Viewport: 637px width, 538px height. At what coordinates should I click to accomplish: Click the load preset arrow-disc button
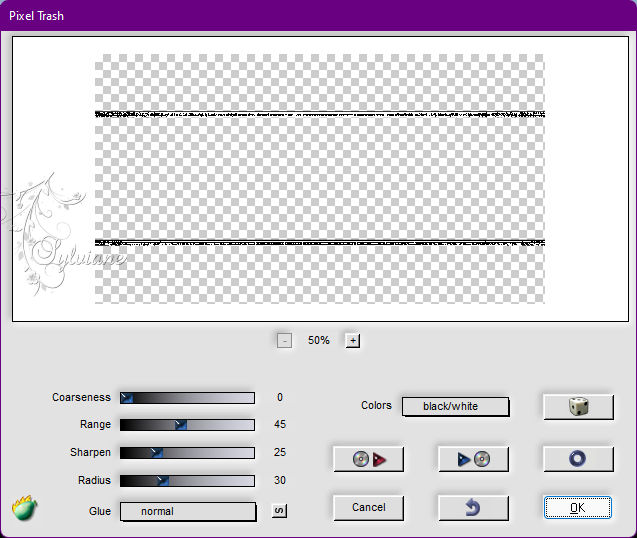[x=473, y=459]
